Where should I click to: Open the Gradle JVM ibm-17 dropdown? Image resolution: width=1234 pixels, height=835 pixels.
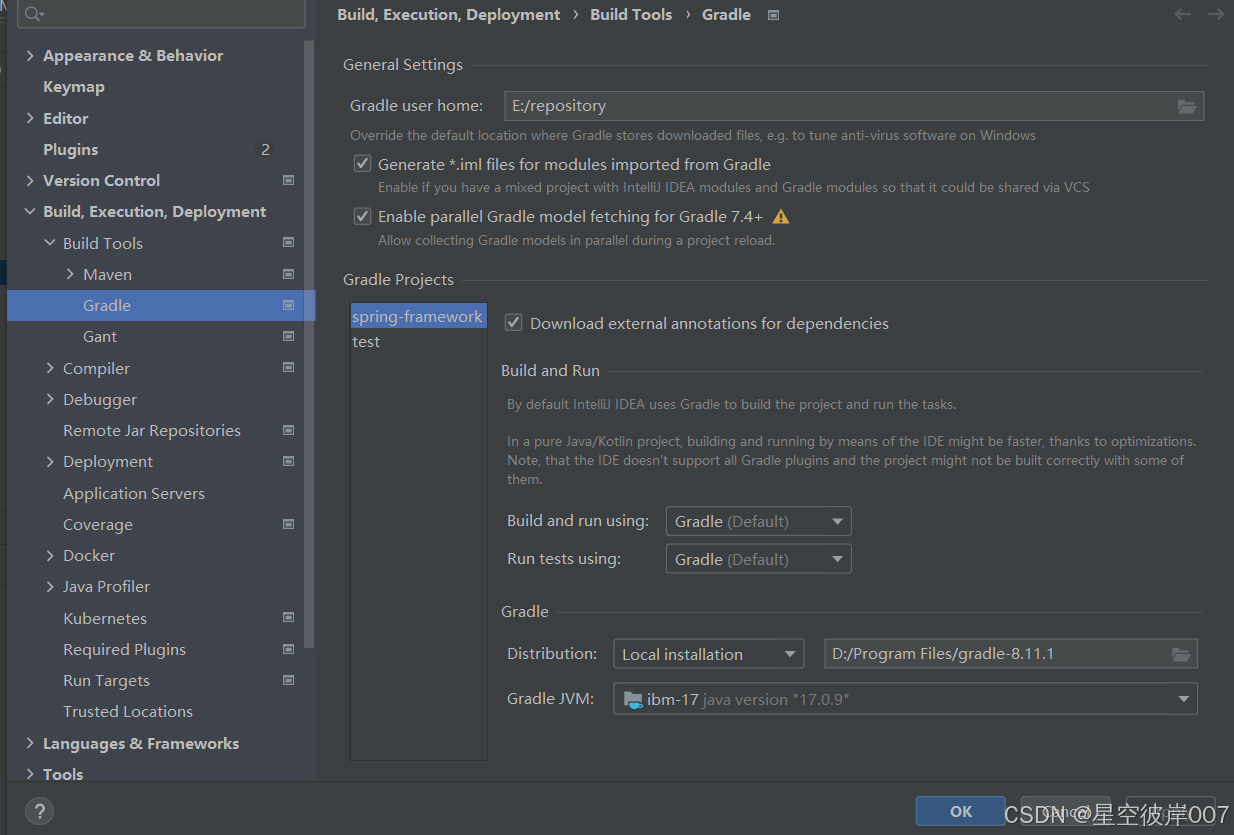905,699
